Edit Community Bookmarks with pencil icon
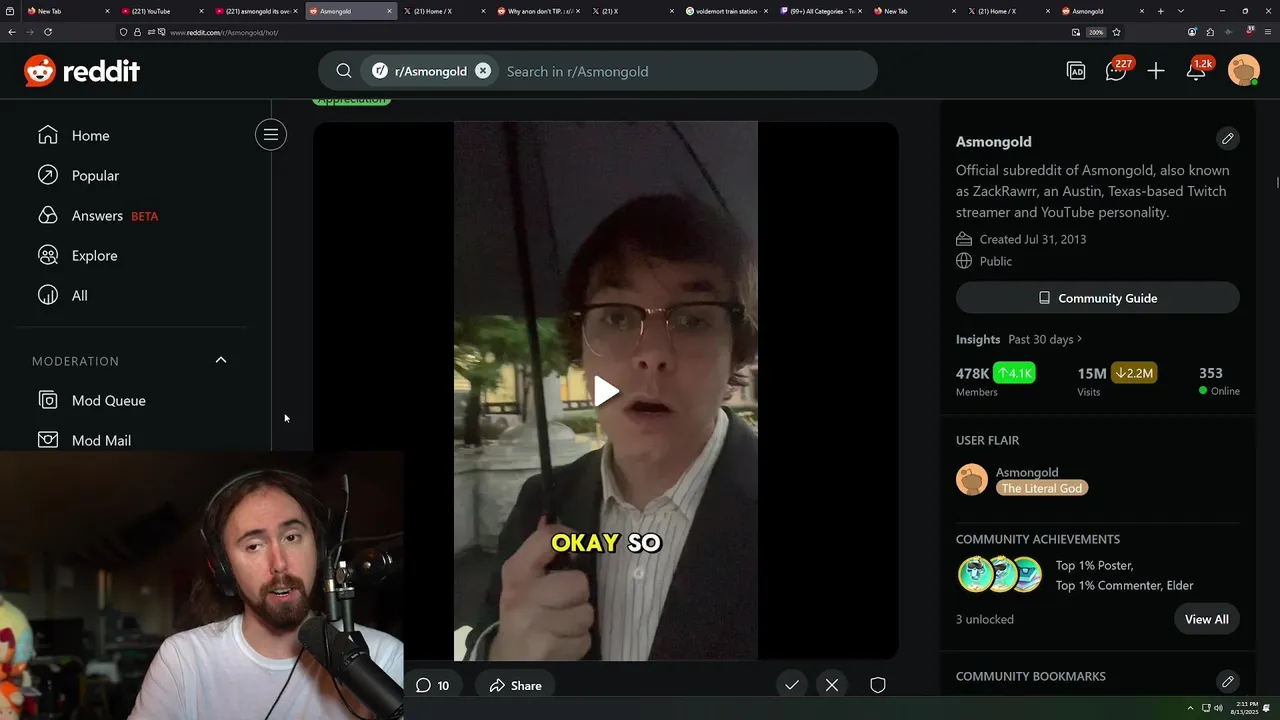 [1228, 682]
